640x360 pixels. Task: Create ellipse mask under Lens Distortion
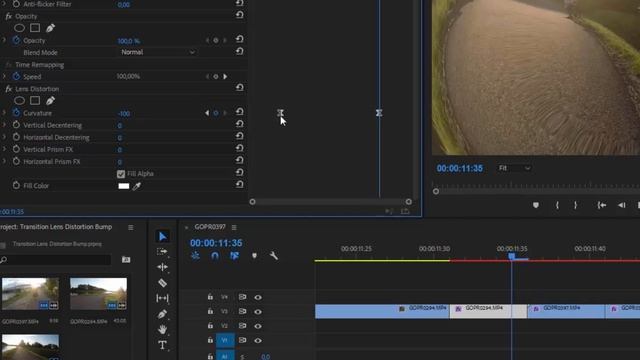point(19,101)
